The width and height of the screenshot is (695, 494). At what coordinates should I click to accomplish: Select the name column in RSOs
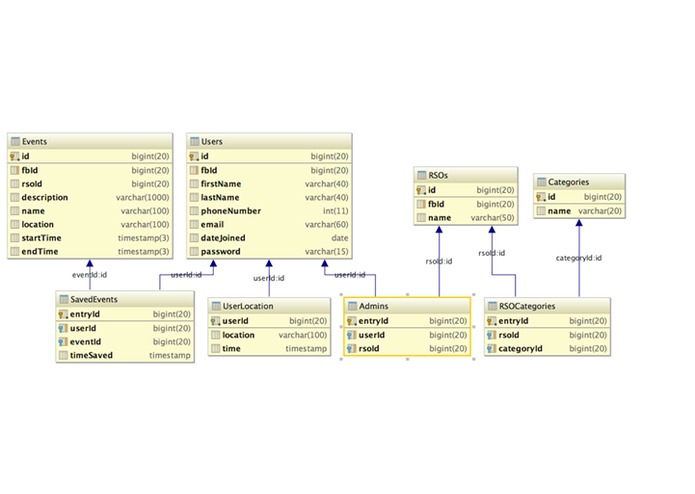pos(465,218)
